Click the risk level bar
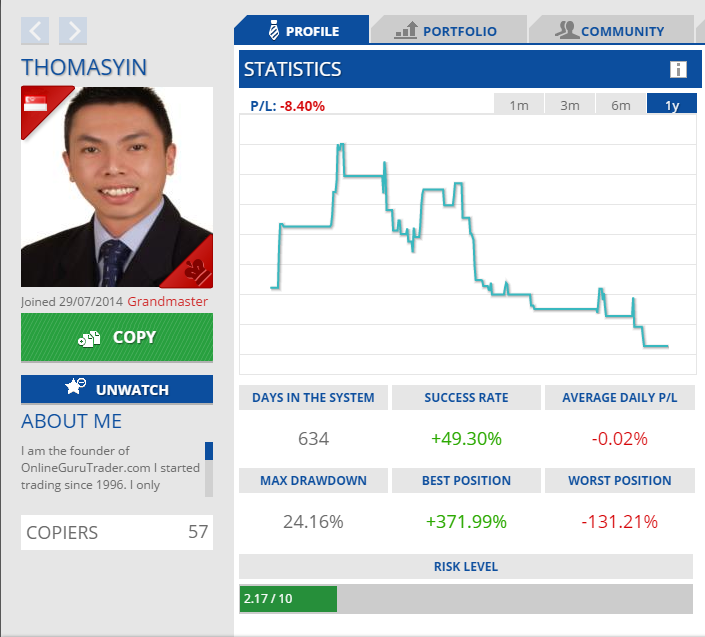The height and width of the screenshot is (637, 705). point(466,599)
